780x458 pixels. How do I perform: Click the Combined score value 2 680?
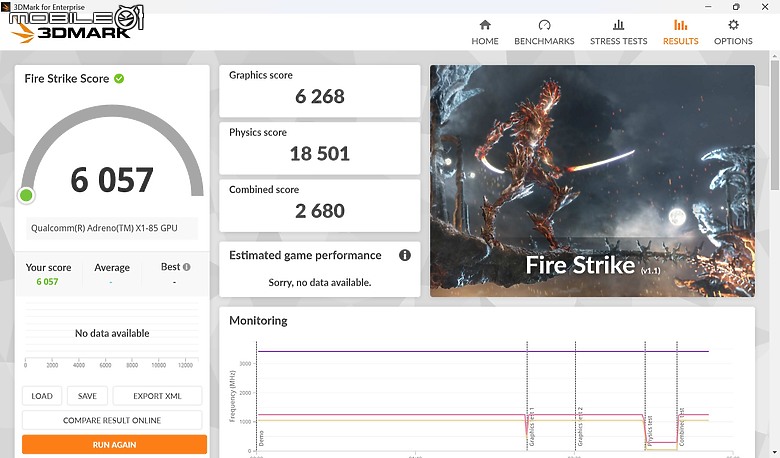[320, 211]
